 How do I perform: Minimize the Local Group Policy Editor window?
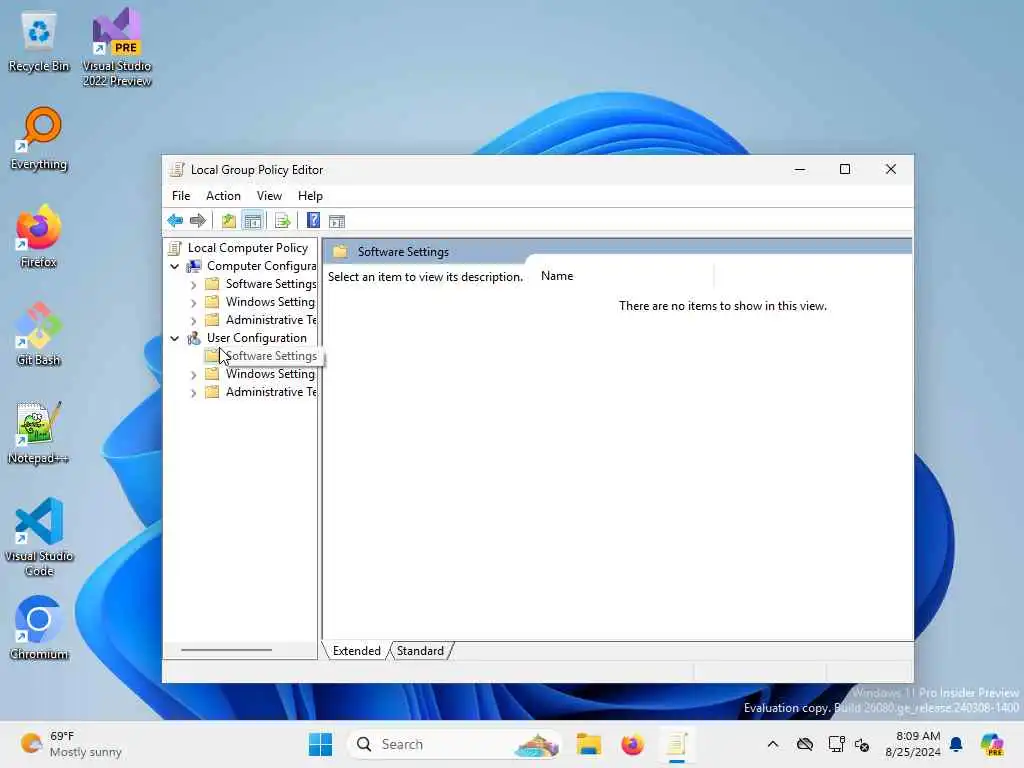coord(799,170)
